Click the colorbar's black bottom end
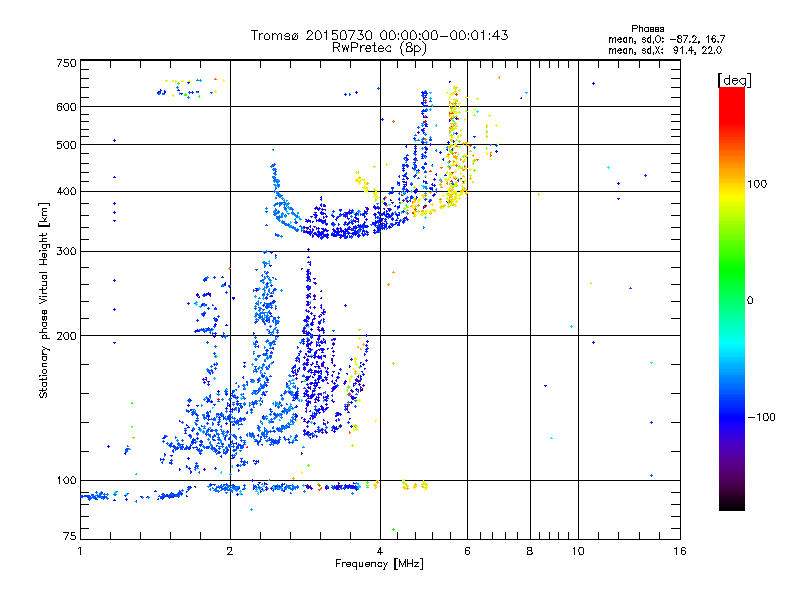This screenshot has width=800, height=600. [x=732, y=506]
